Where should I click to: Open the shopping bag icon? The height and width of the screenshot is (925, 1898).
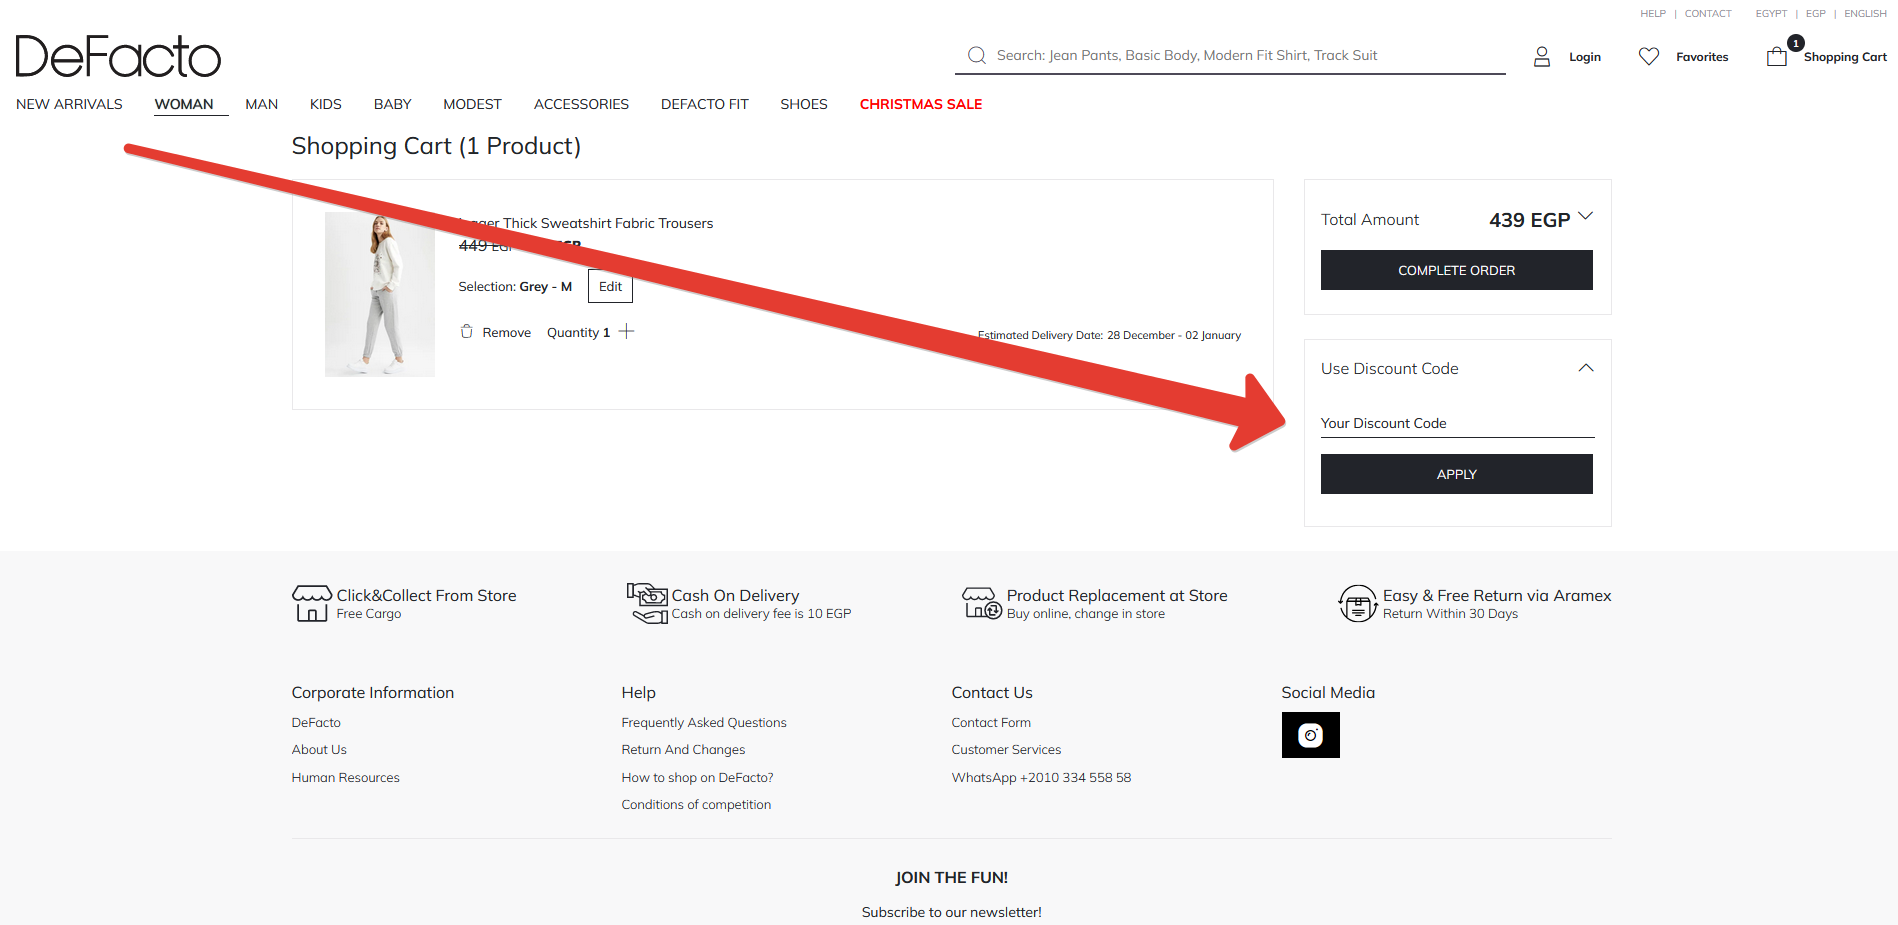tap(1777, 57)
